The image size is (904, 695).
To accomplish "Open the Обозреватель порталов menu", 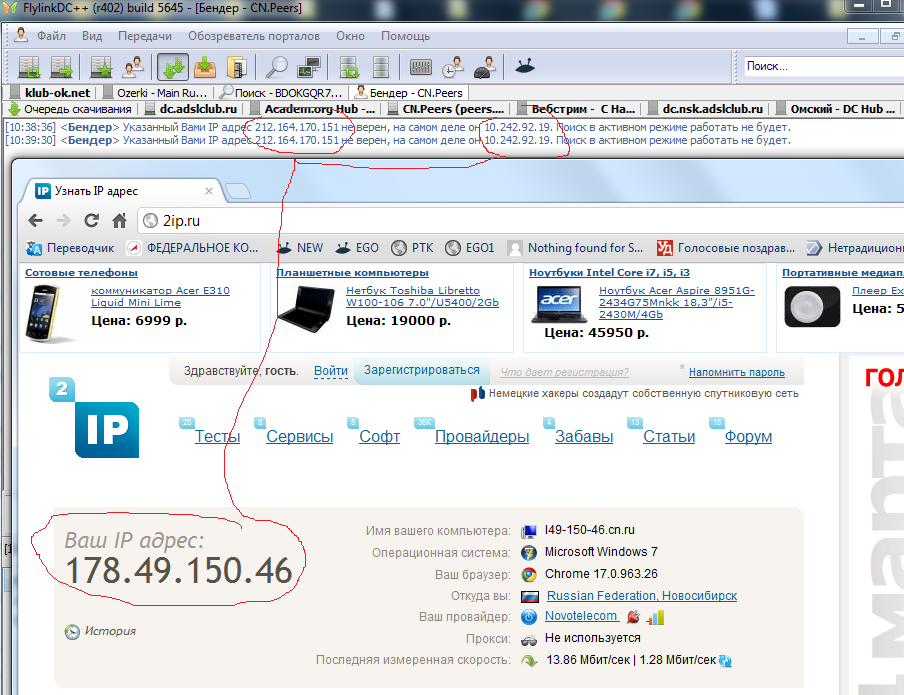I will pyautogui.click(x=254, y=36).
